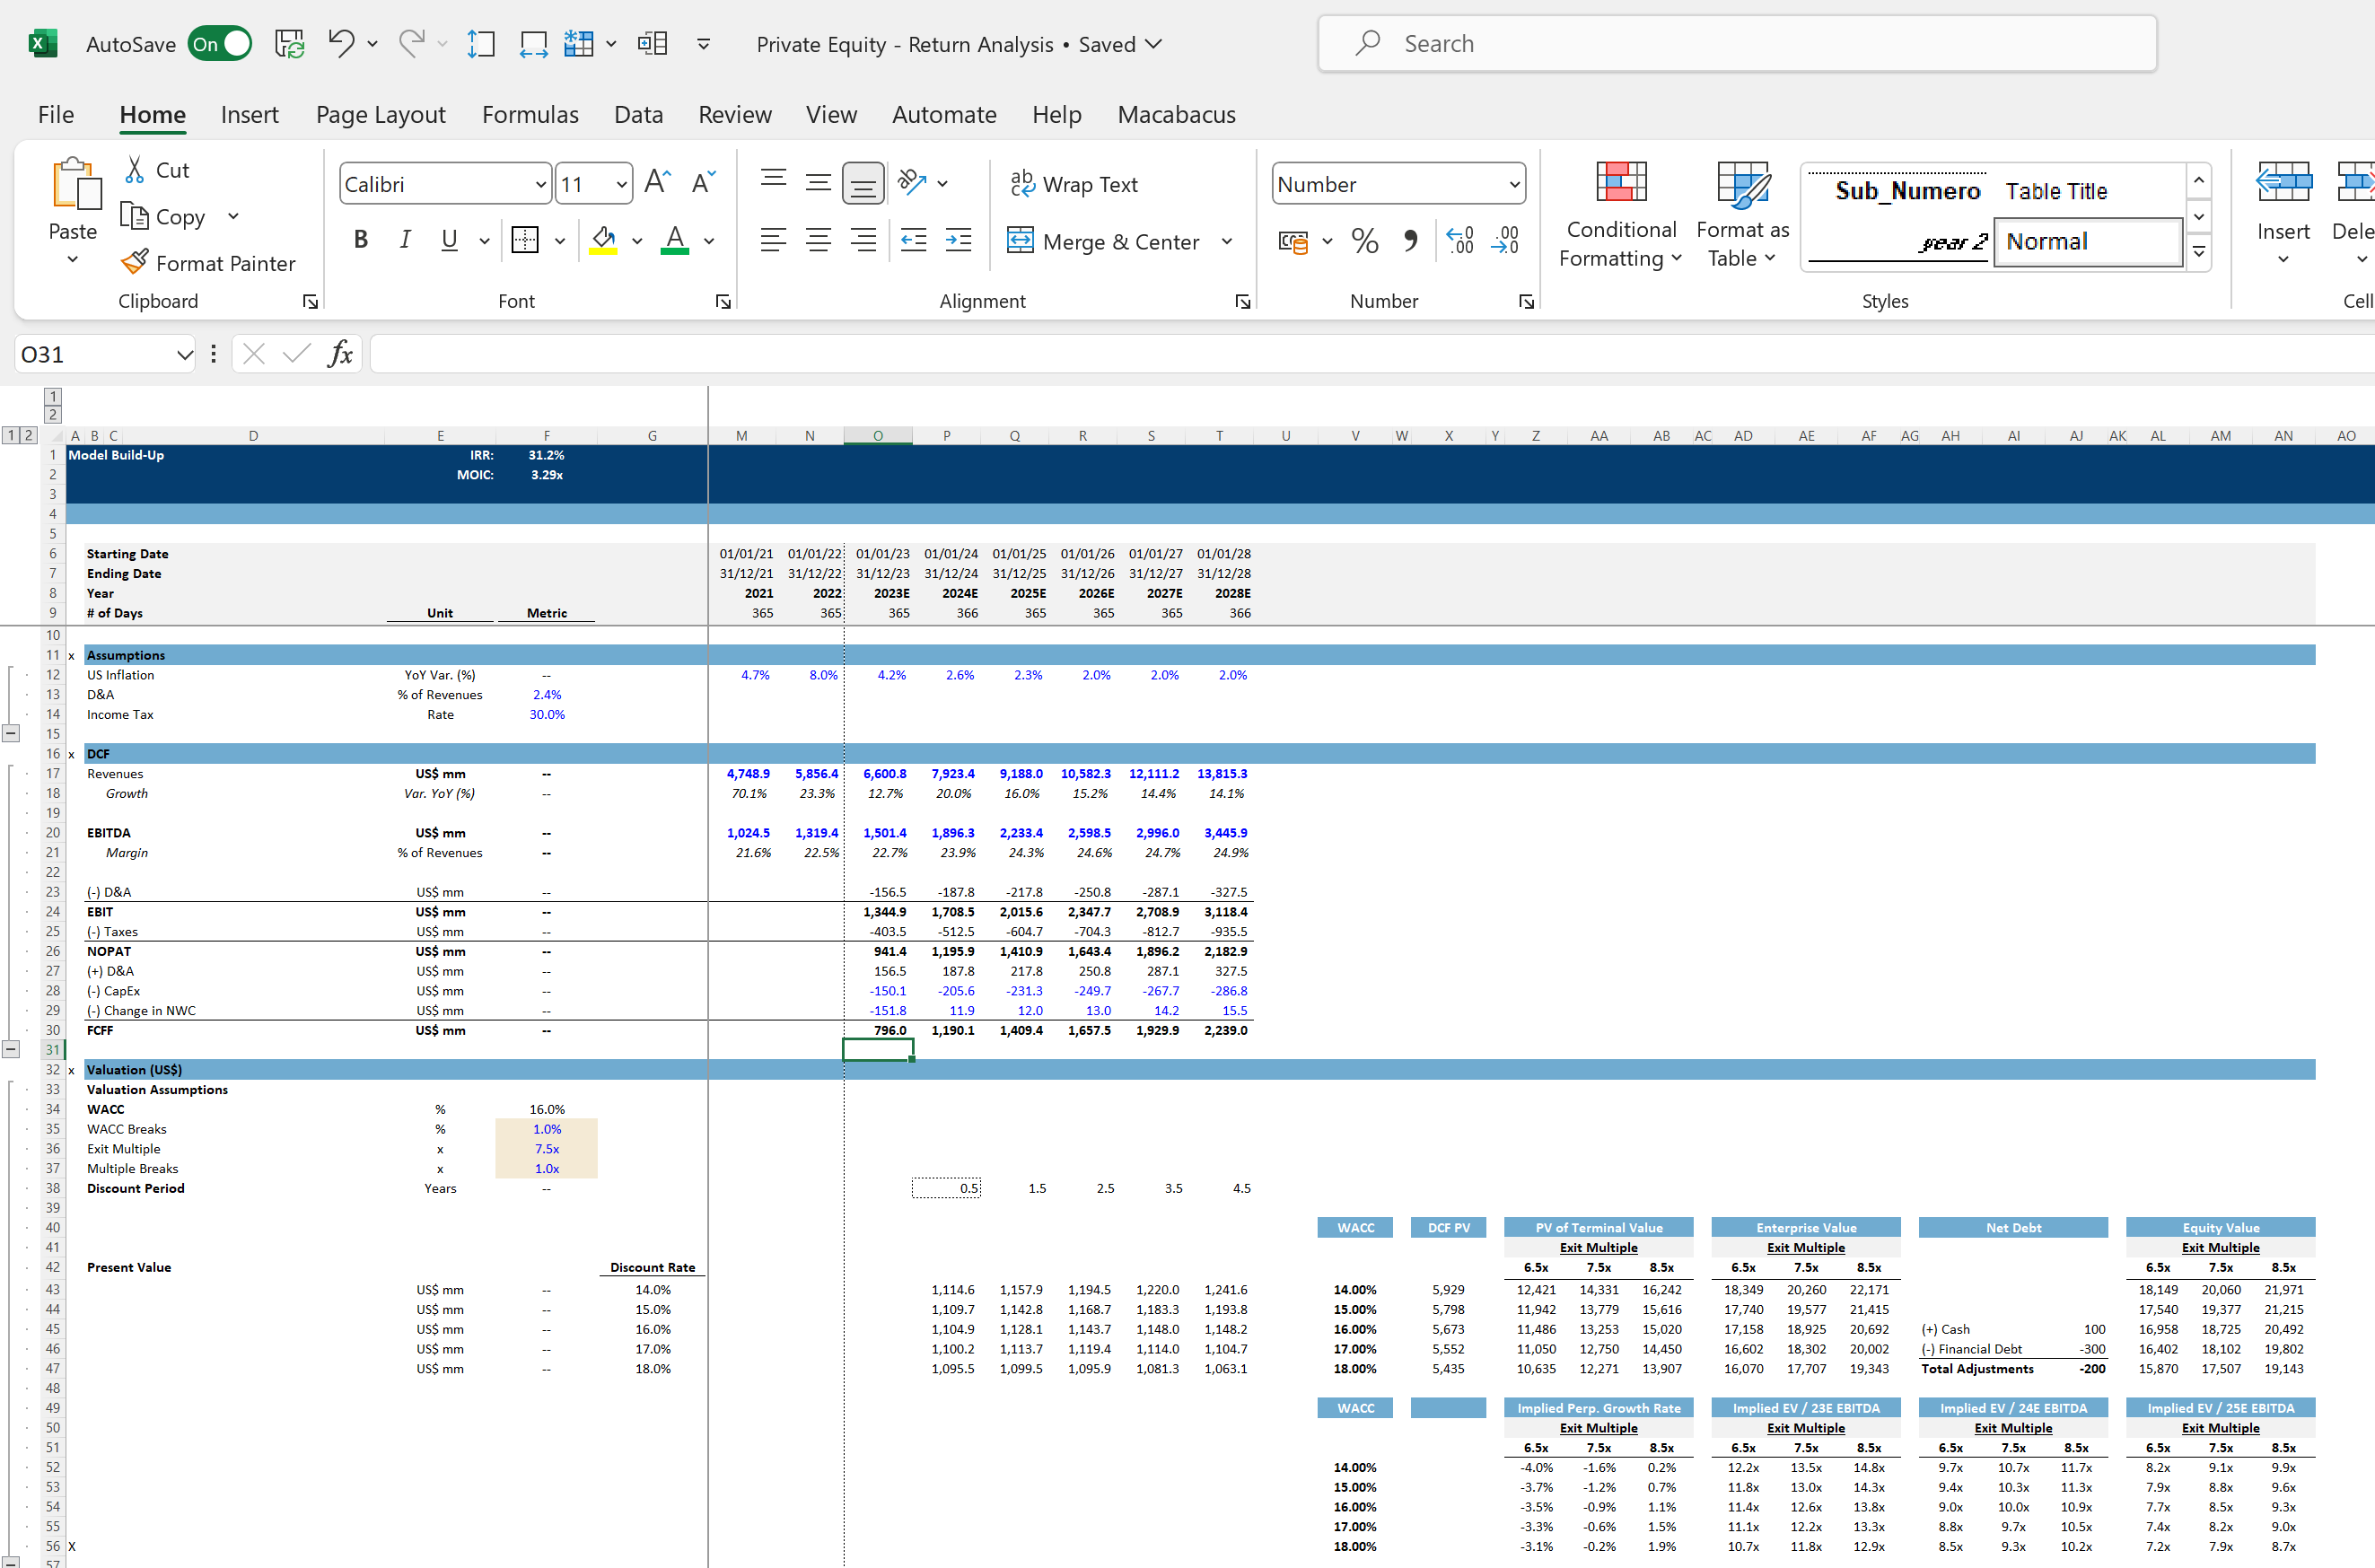Open the Merge & Center dropdown arrow
The image size is (2375, 1568).
(1228, 241)
